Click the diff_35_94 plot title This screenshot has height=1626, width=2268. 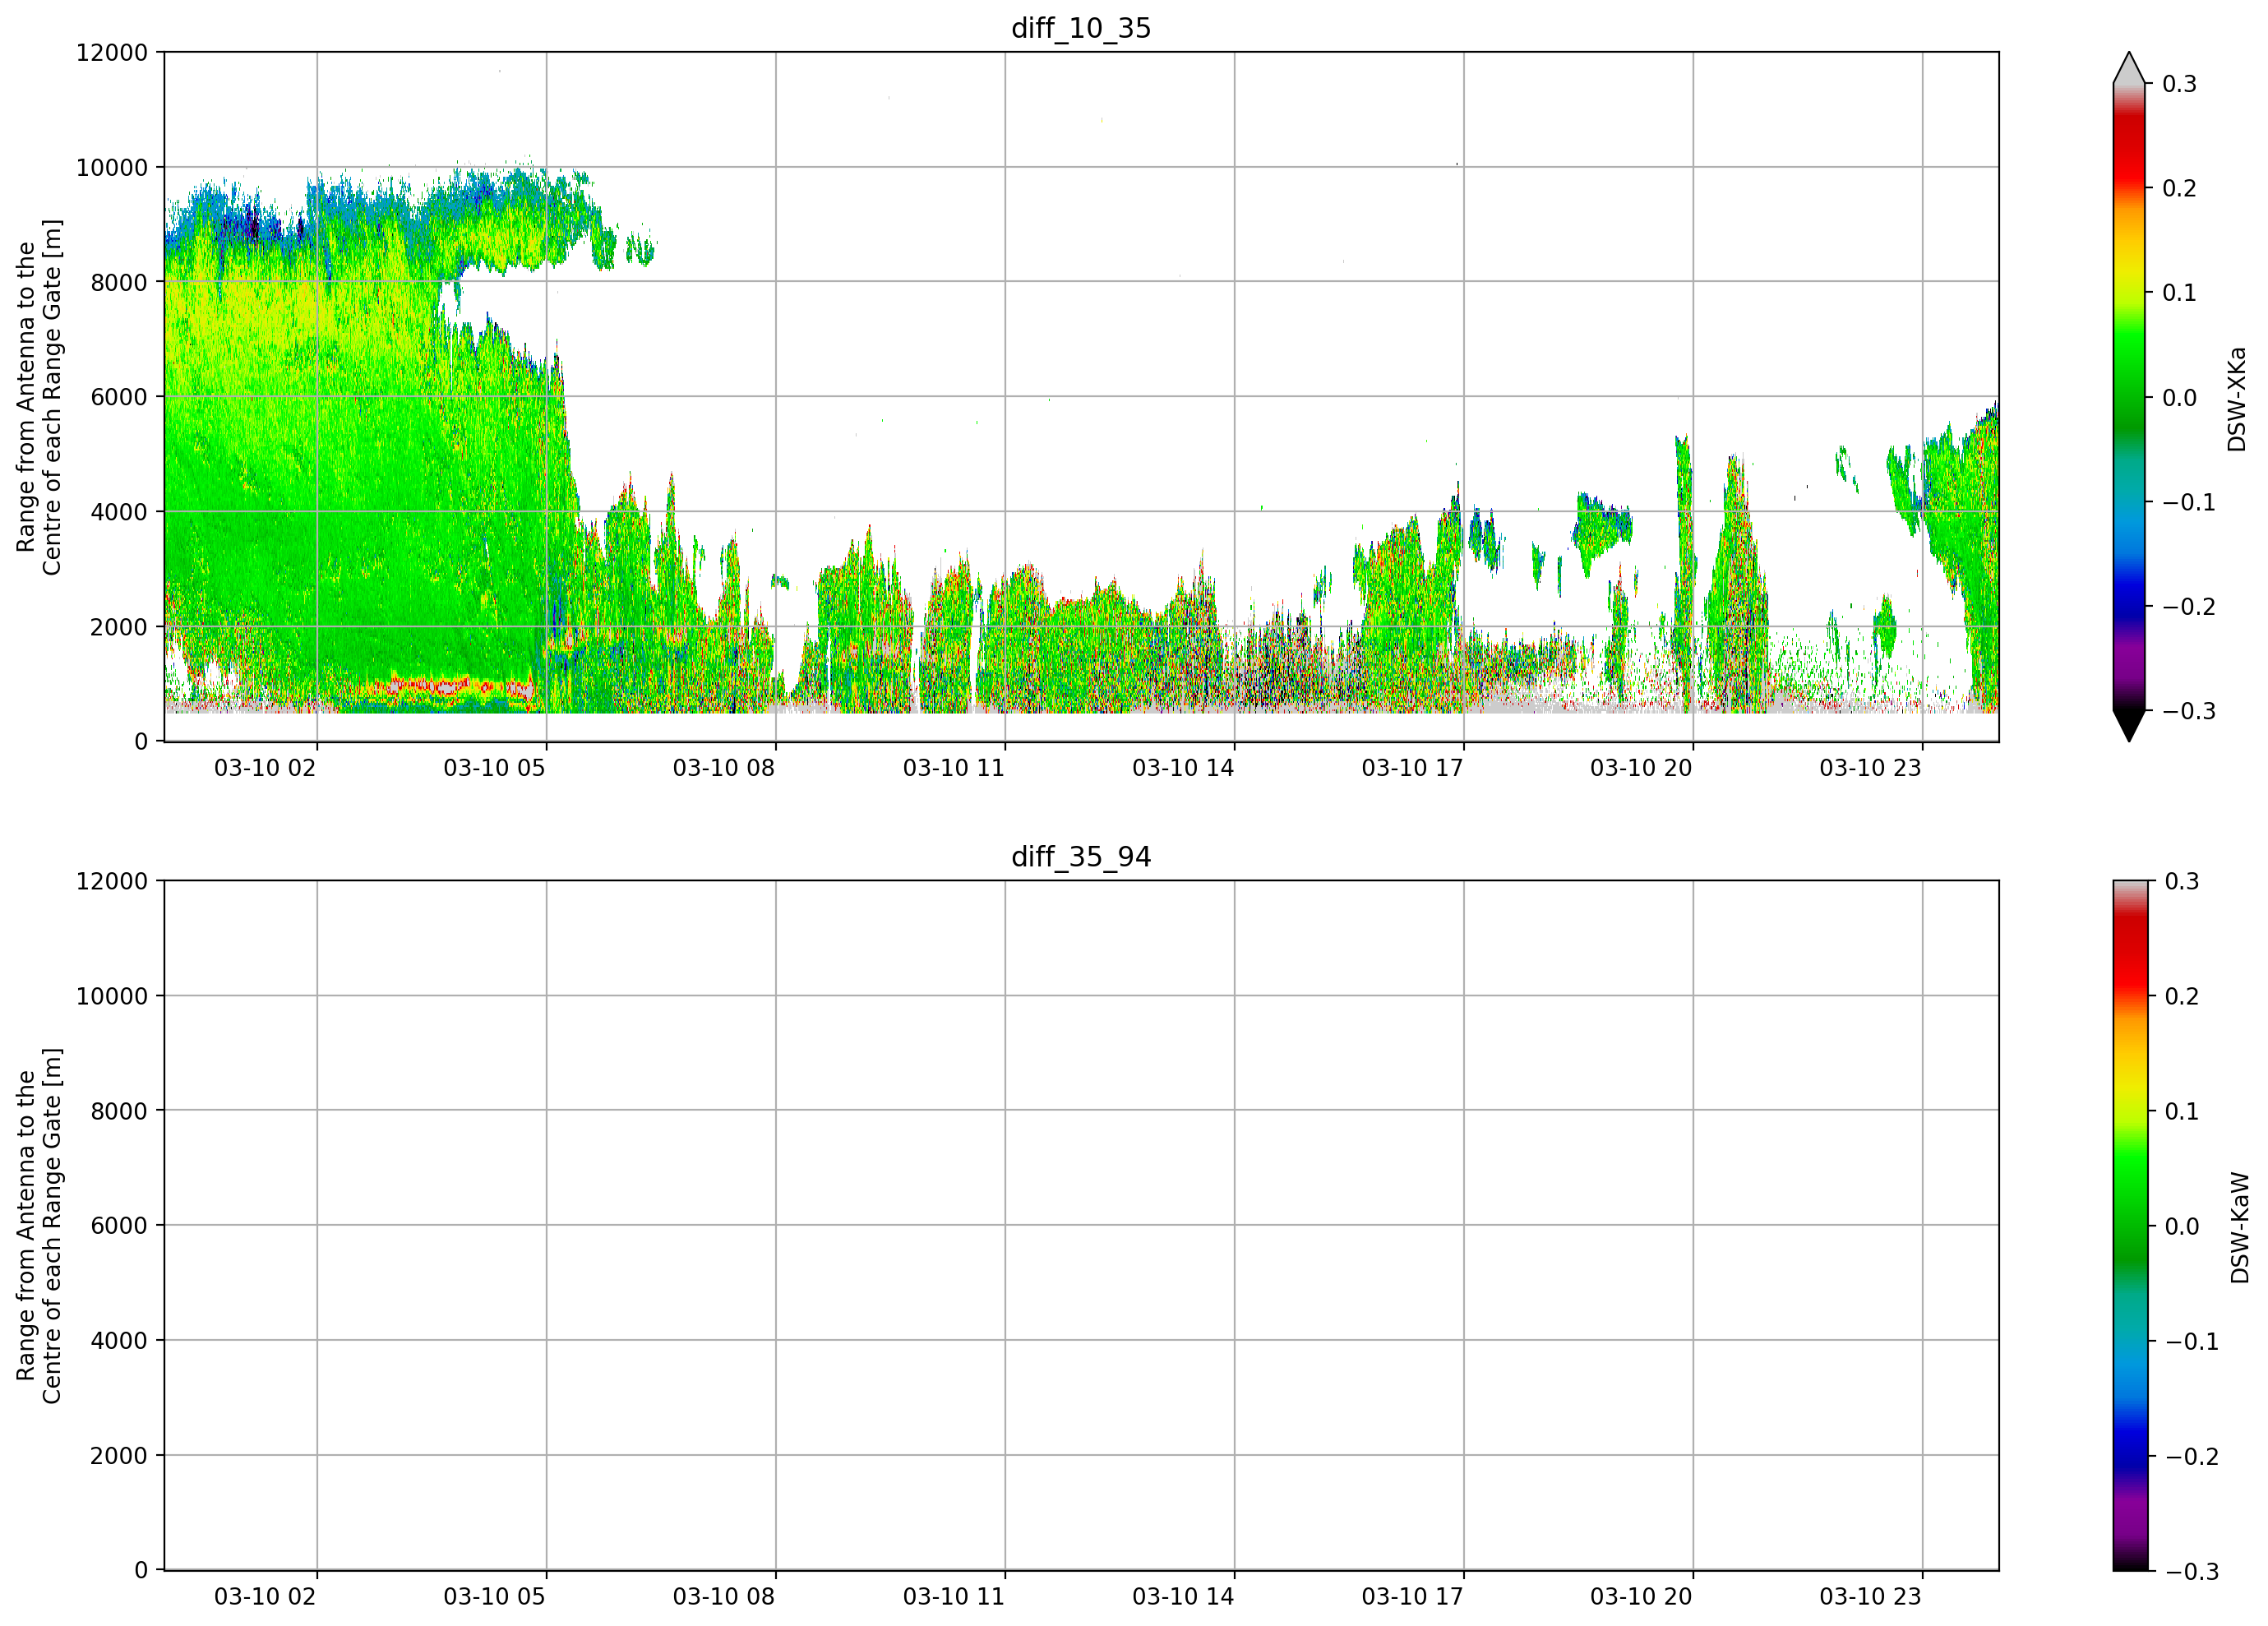(1080, 856)
